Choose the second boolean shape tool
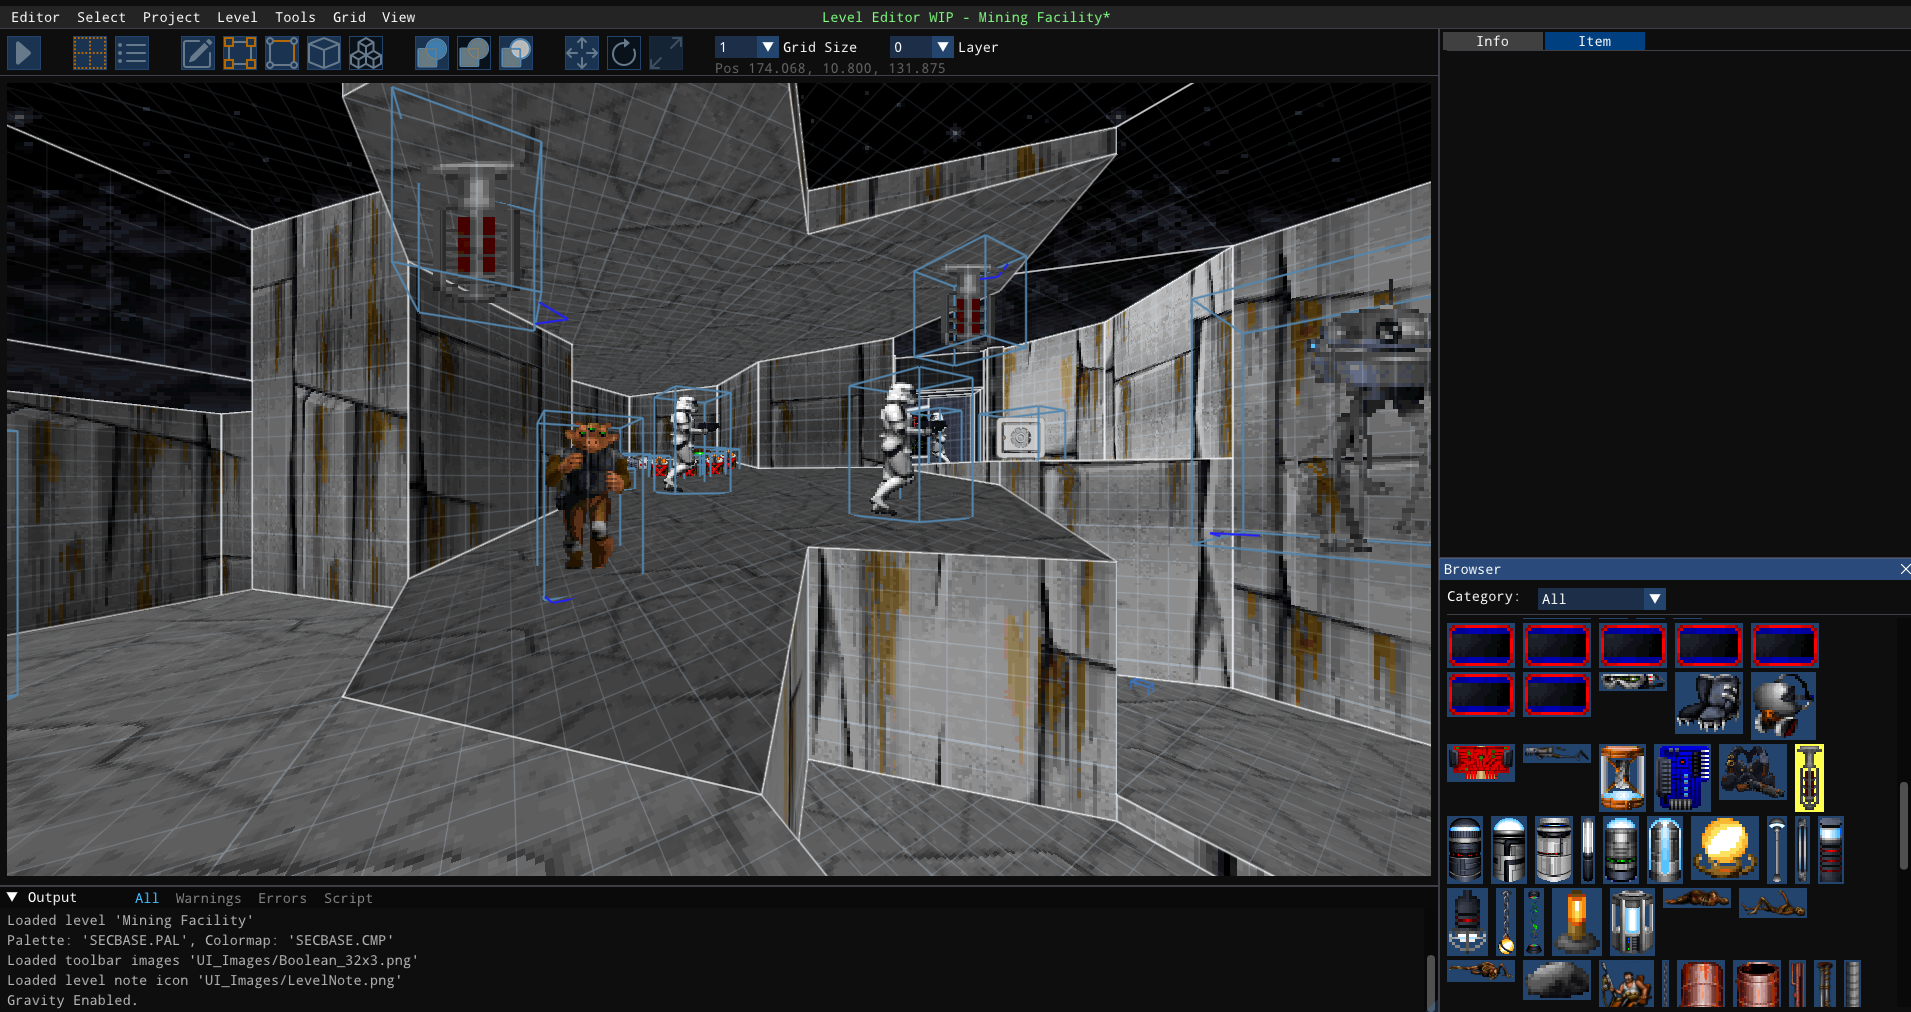 click(x=474, y=53)
